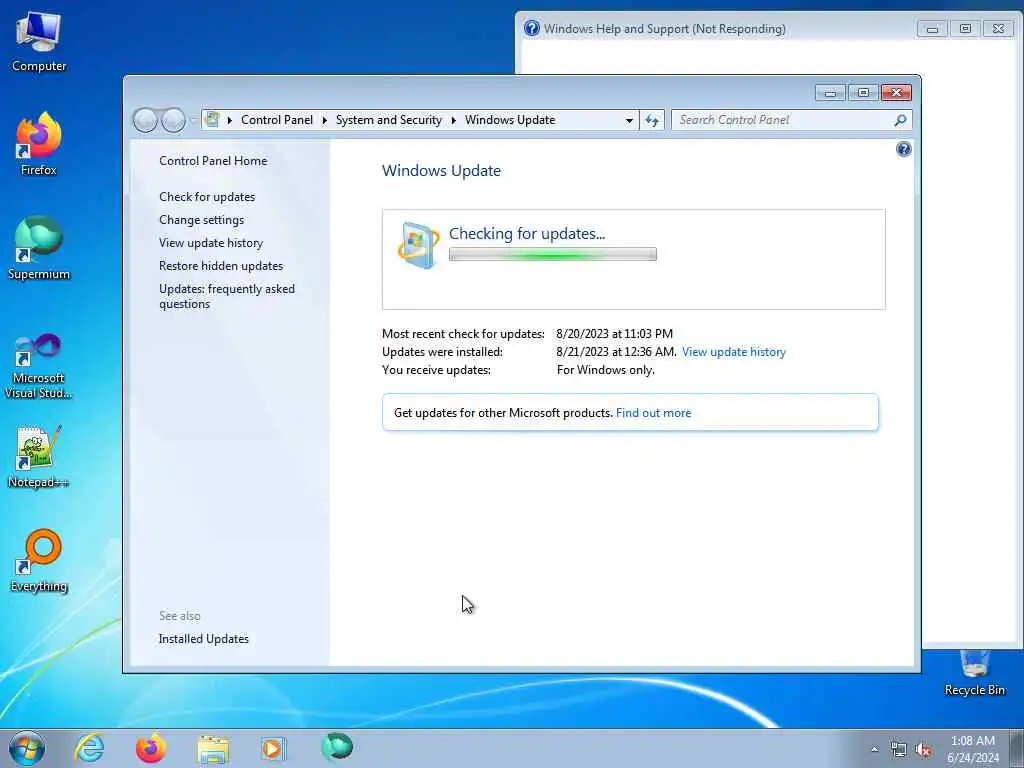The image size is (1024, 768).
Task: Click the blue help question mark icon
Action: pyautogui.click(x=904, y=150)
